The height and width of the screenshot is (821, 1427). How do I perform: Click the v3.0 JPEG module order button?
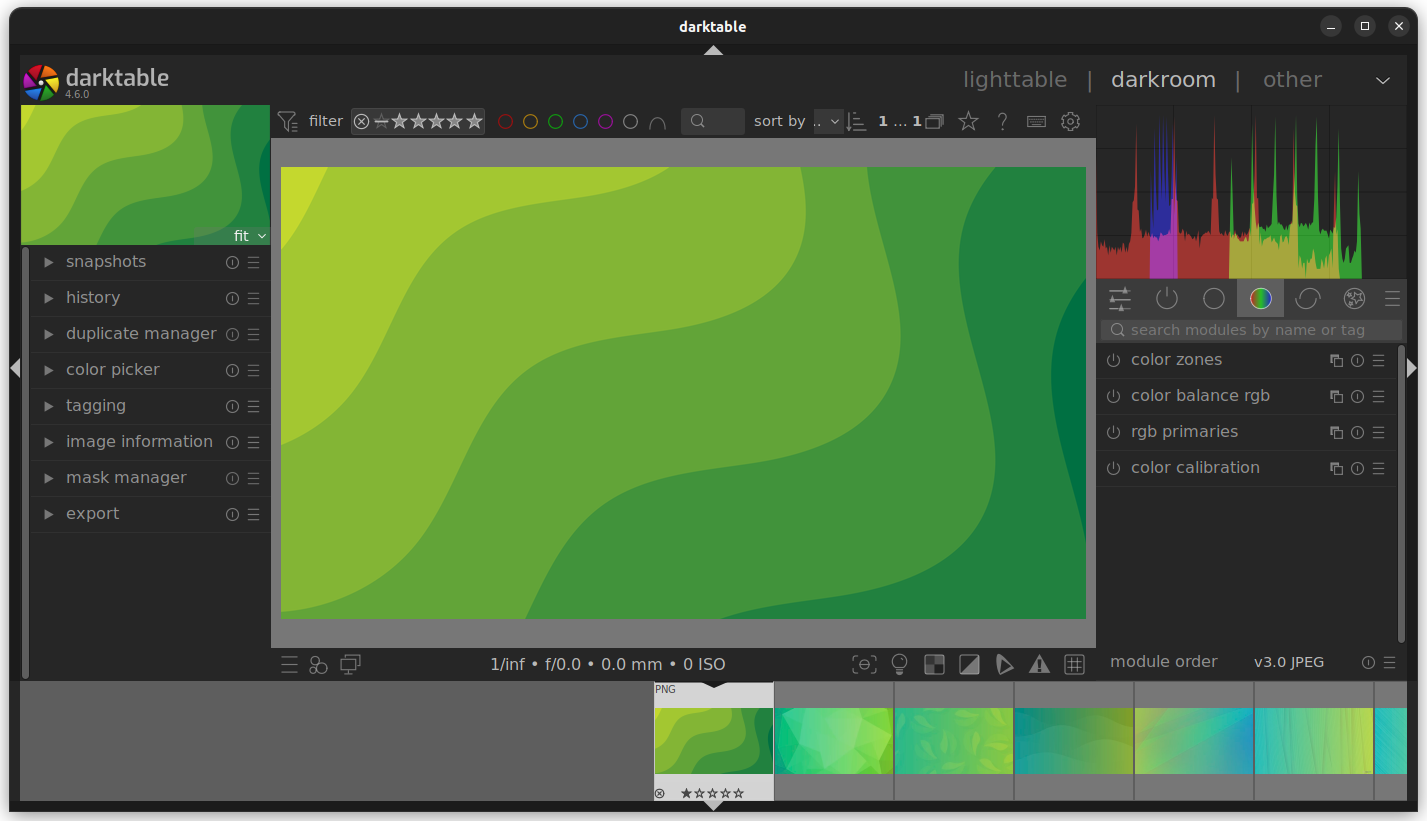[1289, 661]
